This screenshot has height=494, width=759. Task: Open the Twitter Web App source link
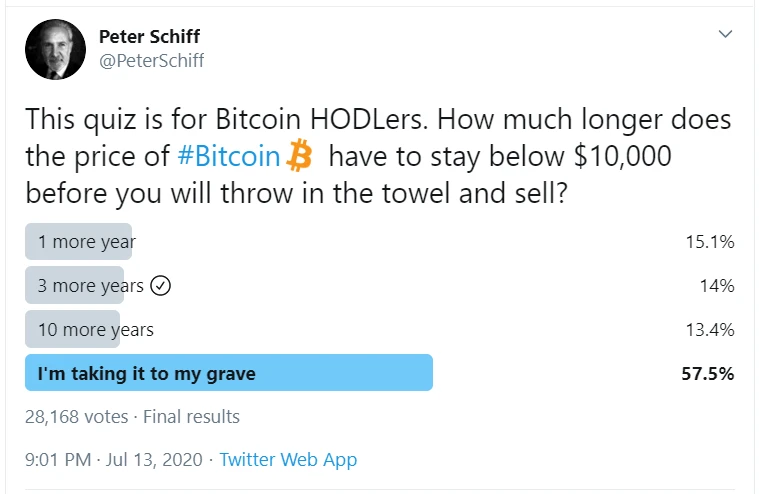[288, 460]
